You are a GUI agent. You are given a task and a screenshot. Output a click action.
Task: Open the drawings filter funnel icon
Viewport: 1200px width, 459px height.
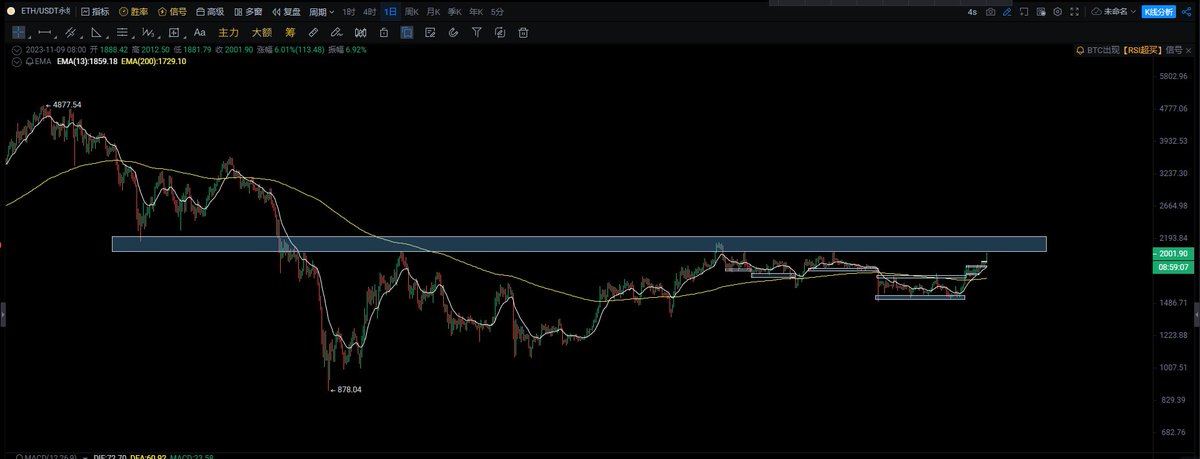(x=477, y=33)
